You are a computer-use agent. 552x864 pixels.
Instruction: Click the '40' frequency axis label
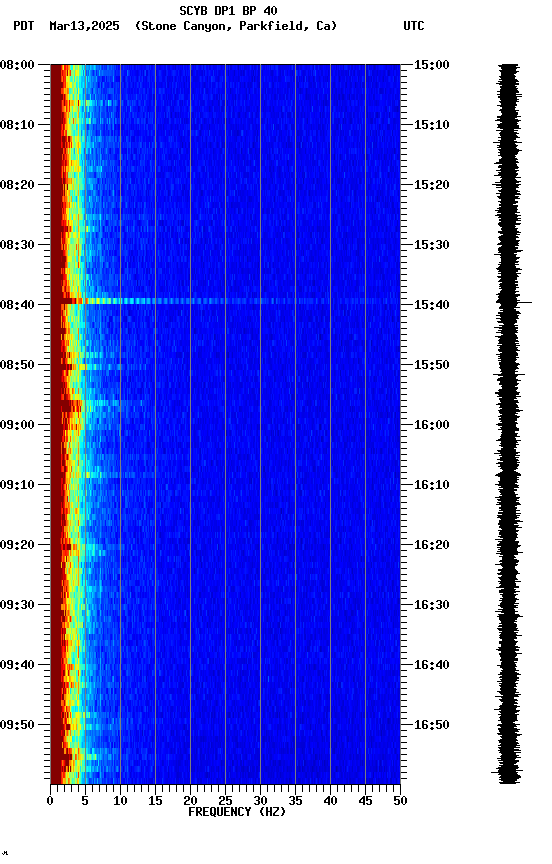tap(330, 802)
